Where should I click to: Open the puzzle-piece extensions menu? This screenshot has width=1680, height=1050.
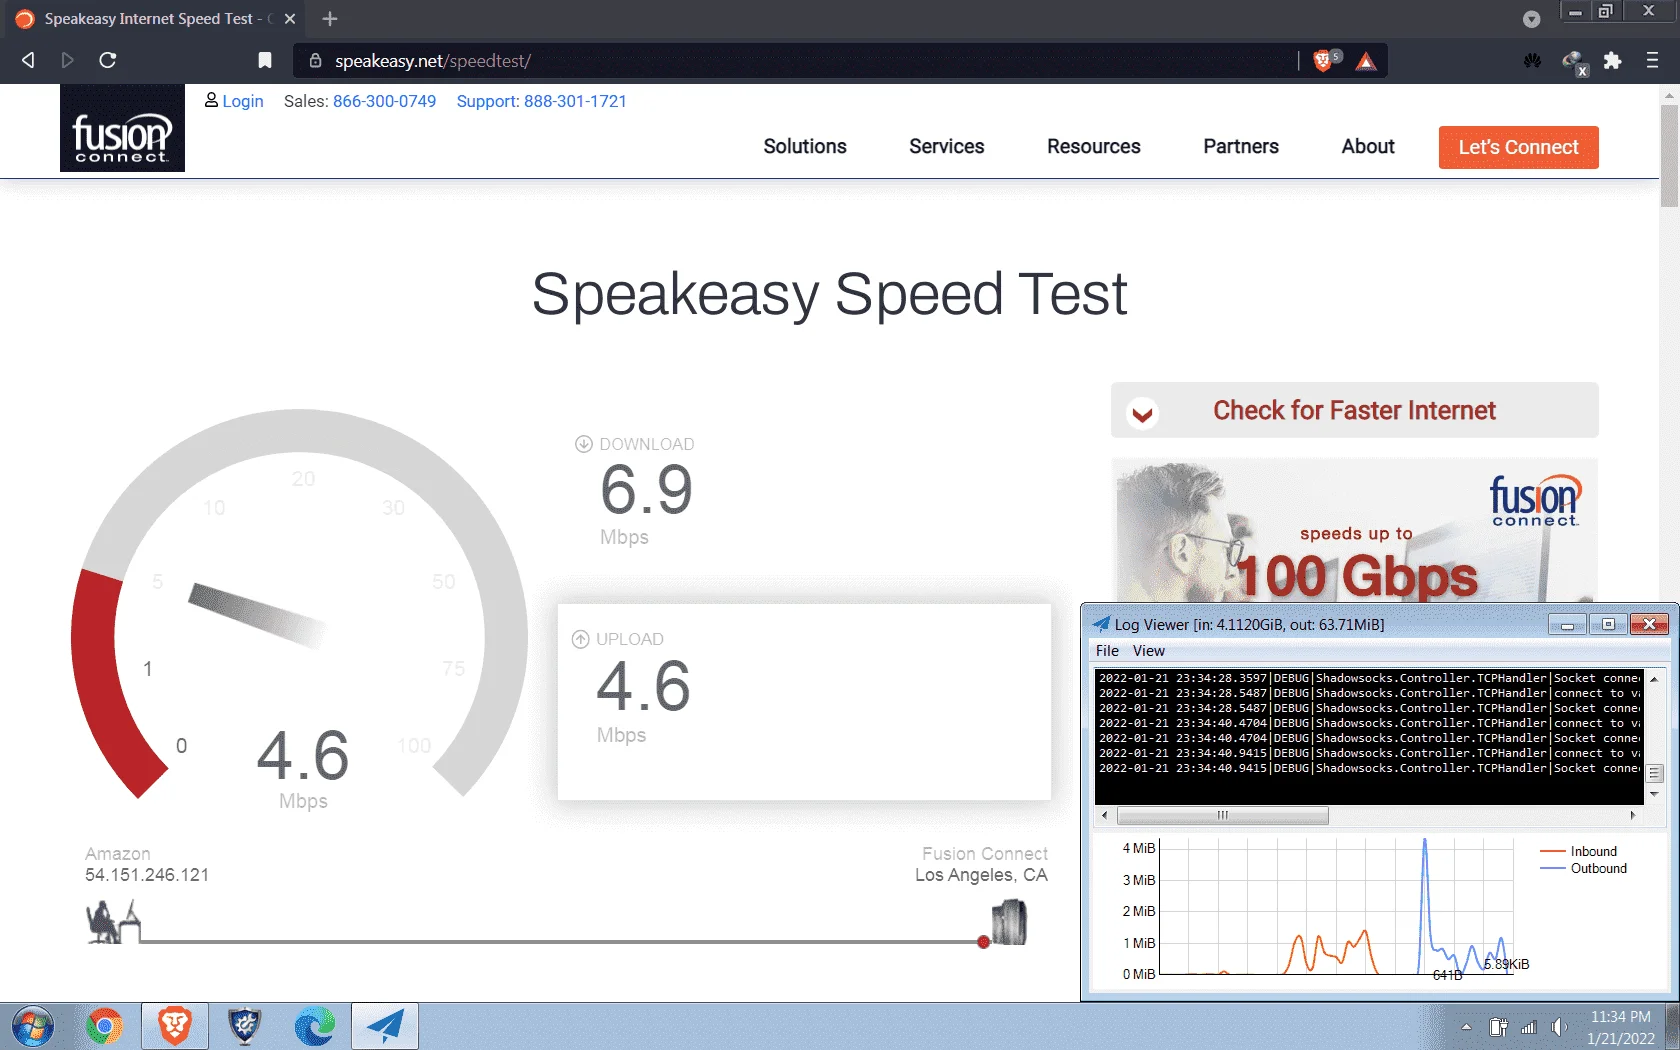(x=1612, y=61)
